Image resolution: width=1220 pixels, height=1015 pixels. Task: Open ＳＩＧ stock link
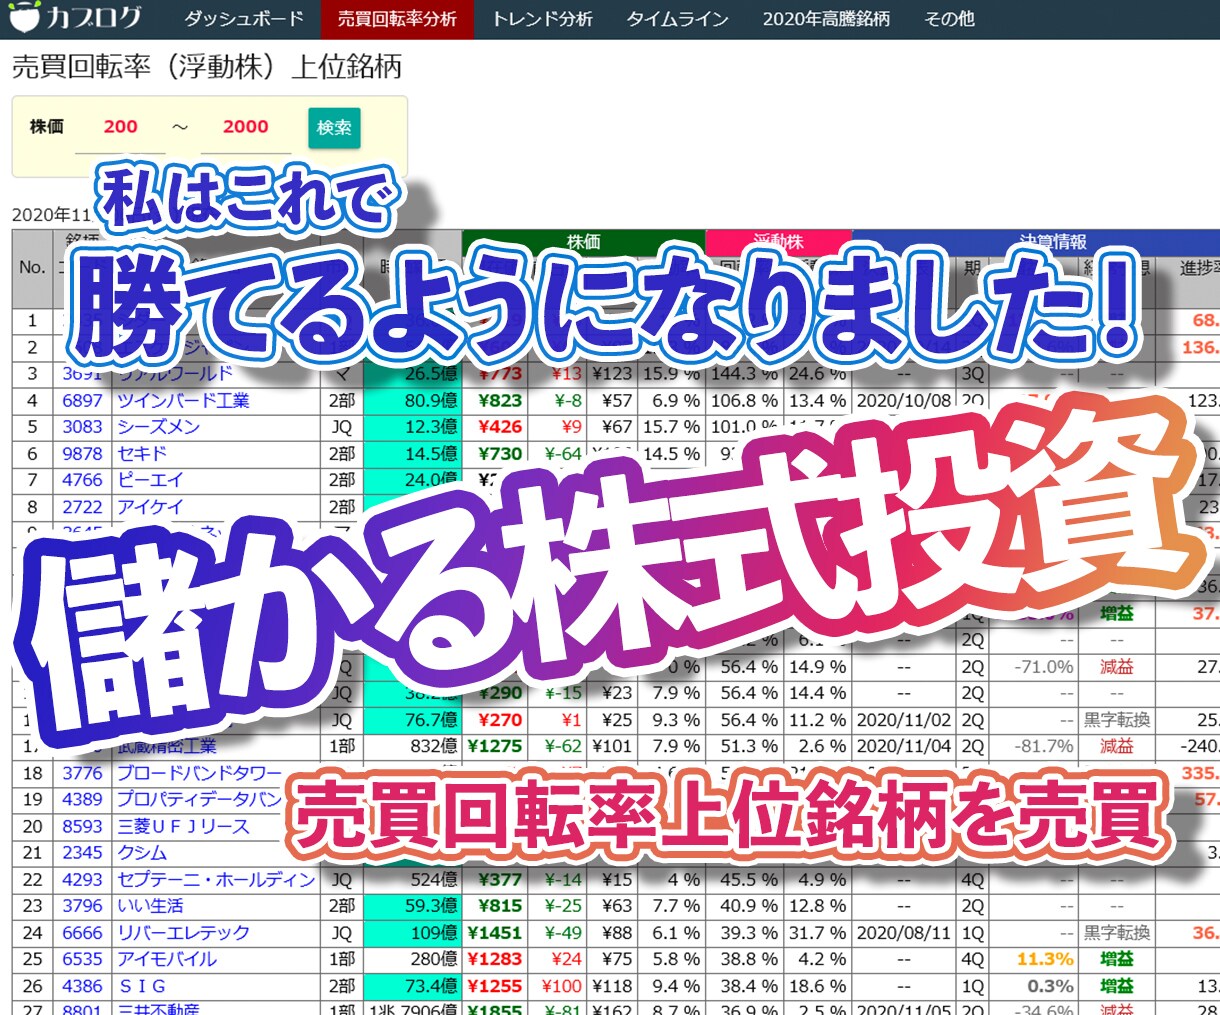pyautogui.click(x=142, y=986)
